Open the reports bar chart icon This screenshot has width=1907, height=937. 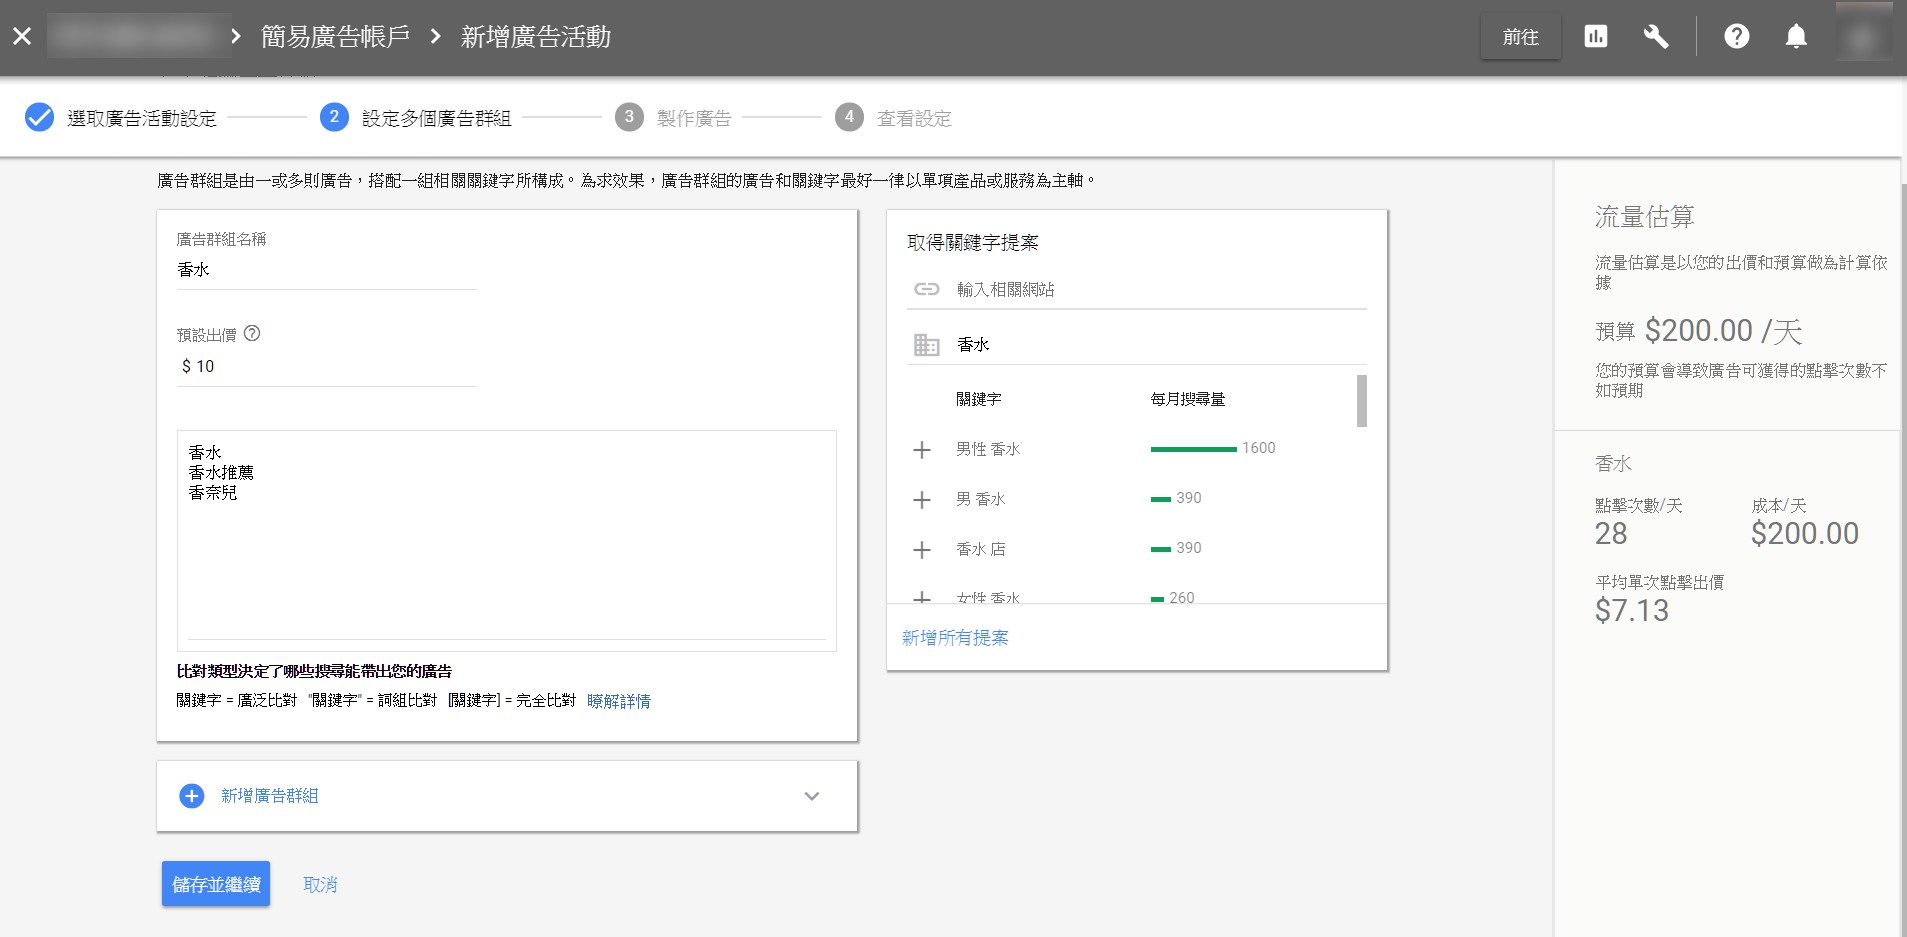(x=1596, y=37)
